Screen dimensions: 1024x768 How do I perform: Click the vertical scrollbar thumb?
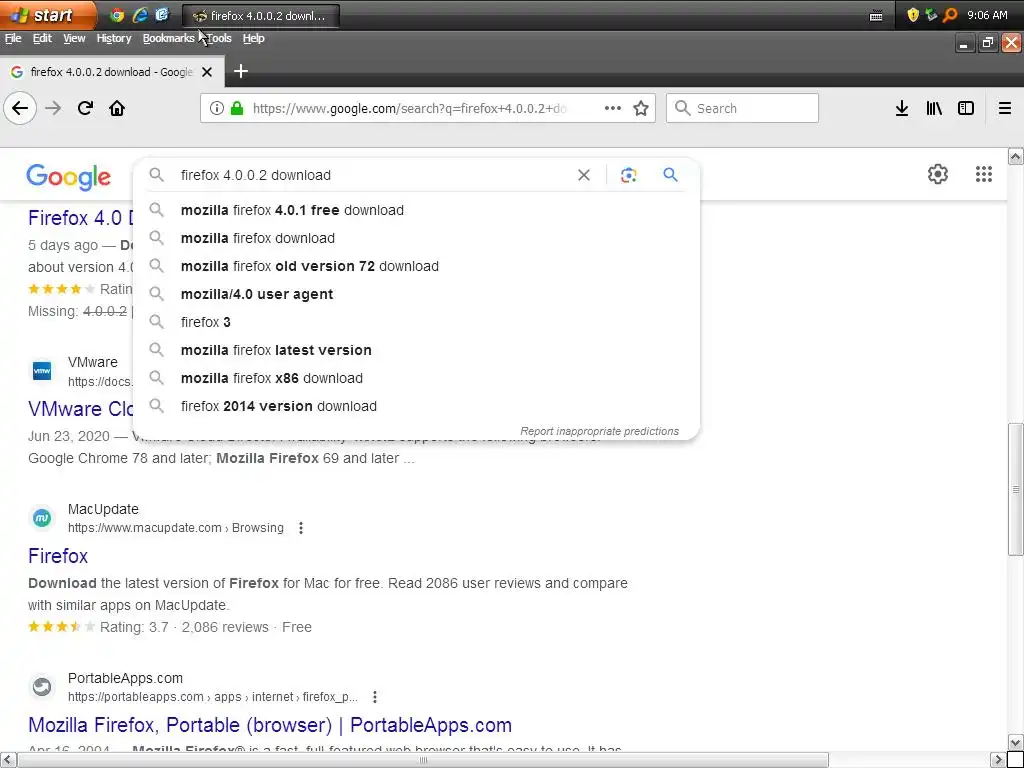pos(1016,490)
